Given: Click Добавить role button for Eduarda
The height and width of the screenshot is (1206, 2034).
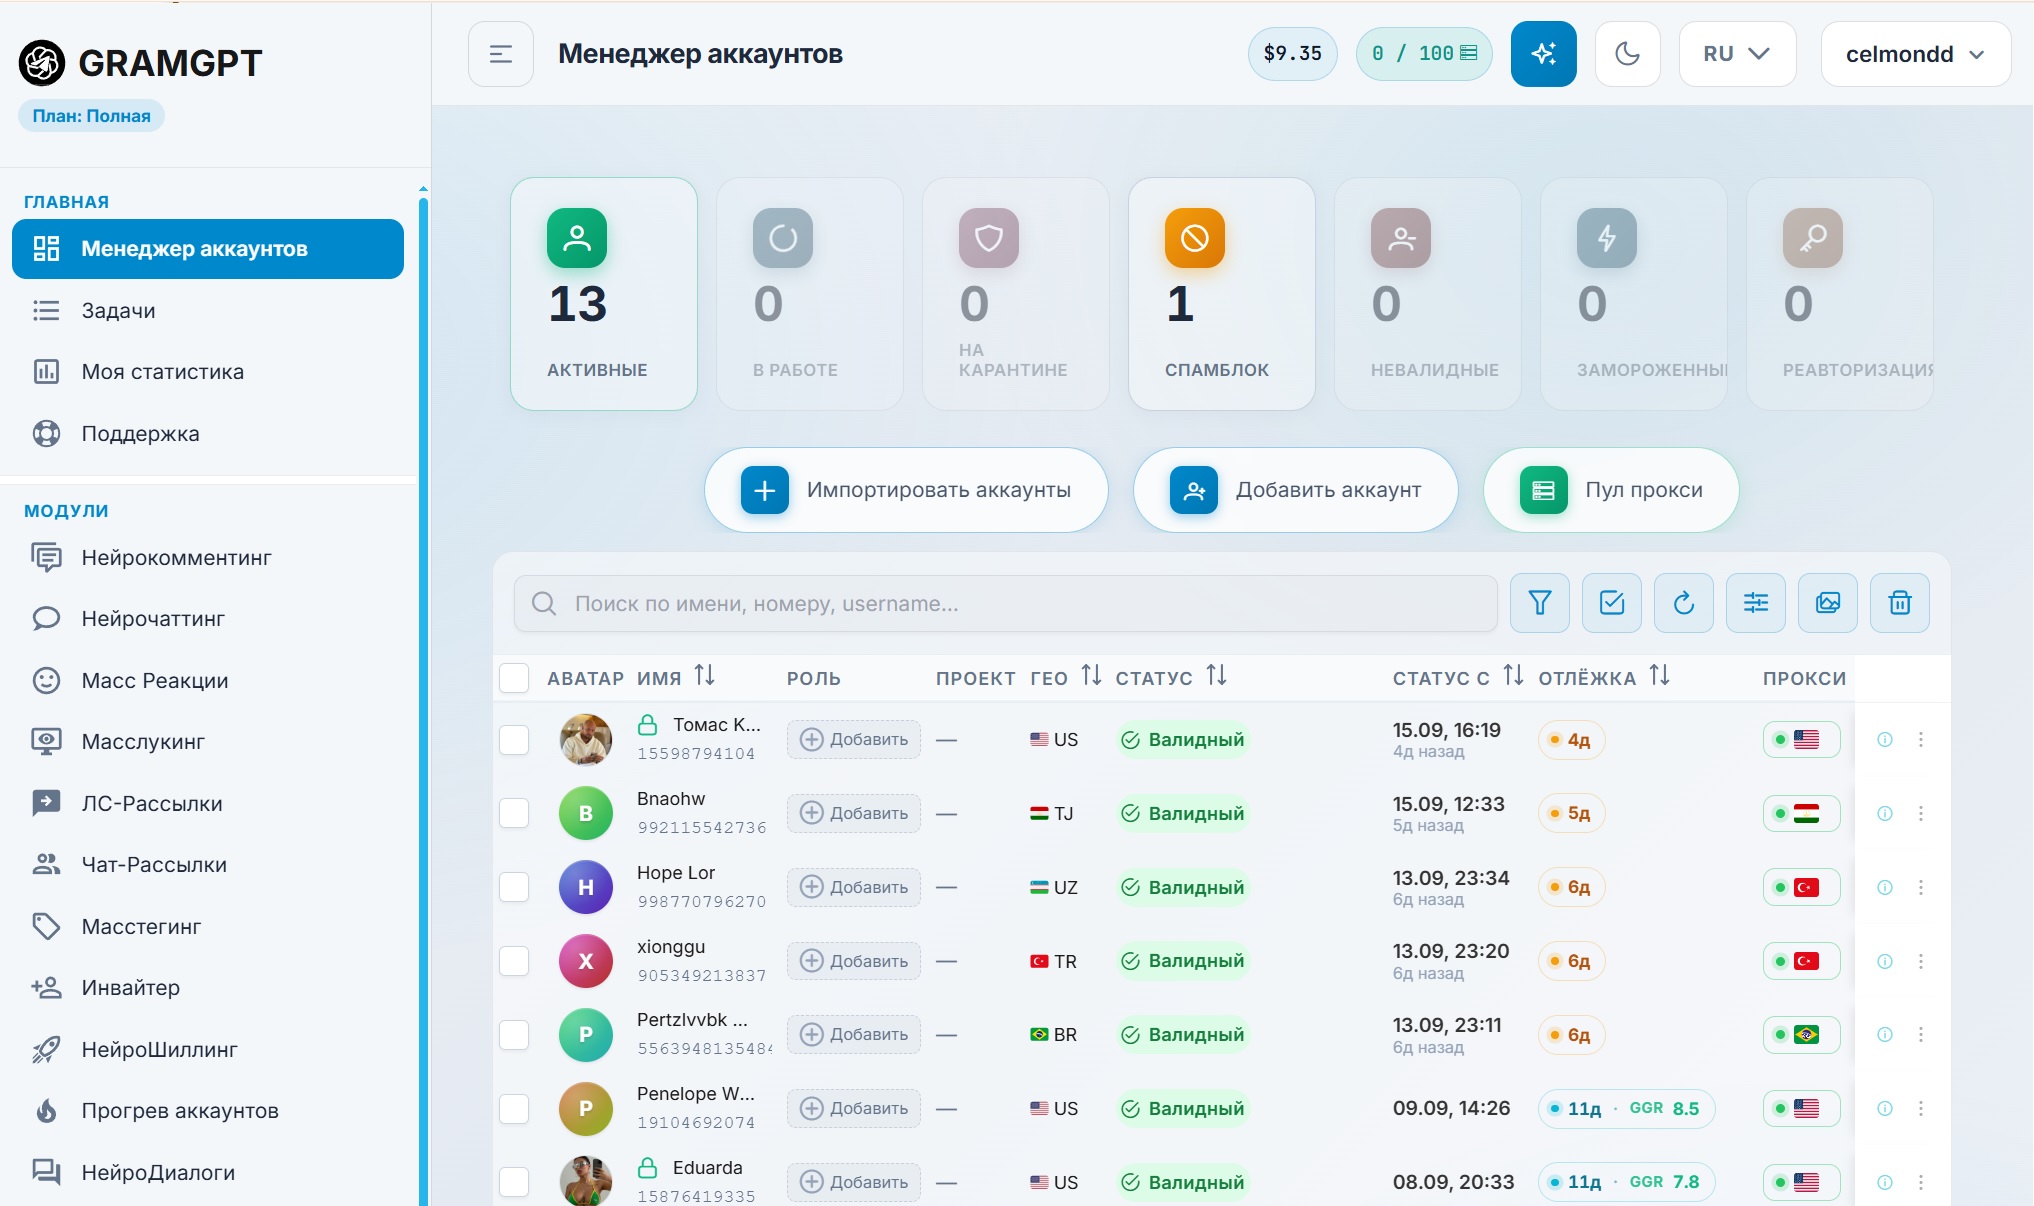Looking at the screenshot, I should coord(854,1182).
